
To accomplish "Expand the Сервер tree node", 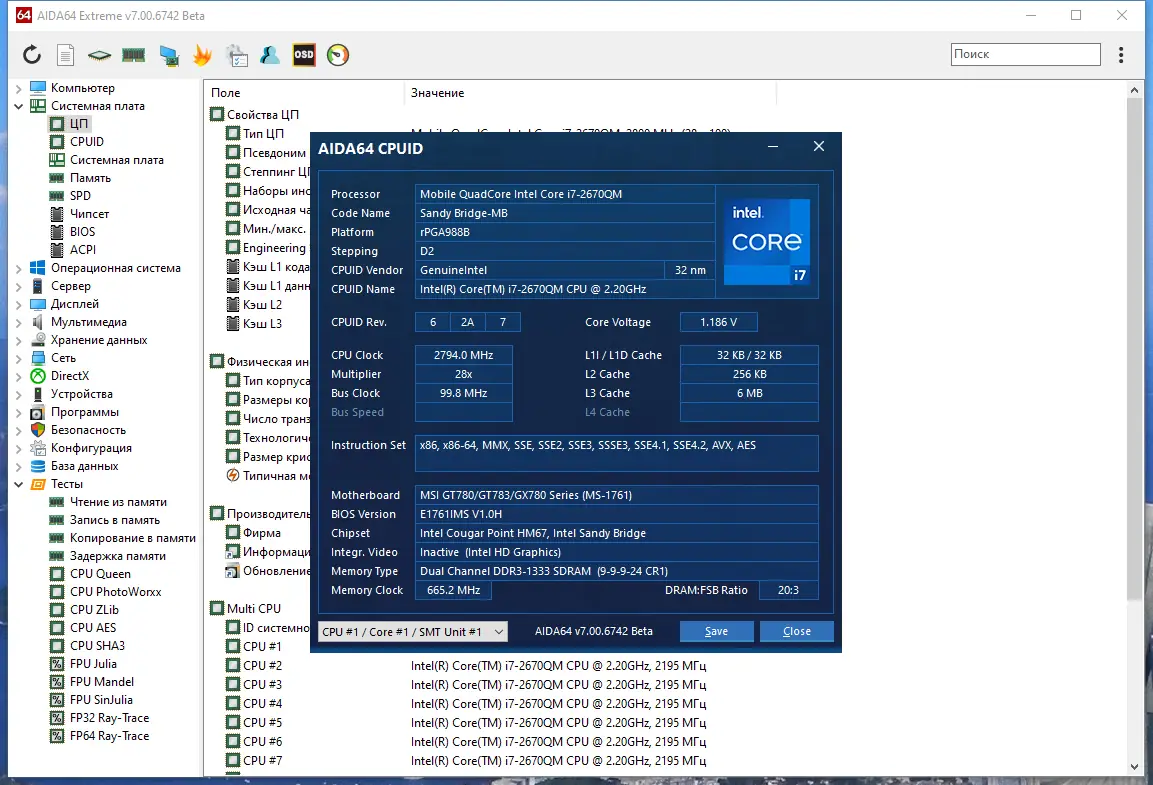I will [x=18, y=286].
